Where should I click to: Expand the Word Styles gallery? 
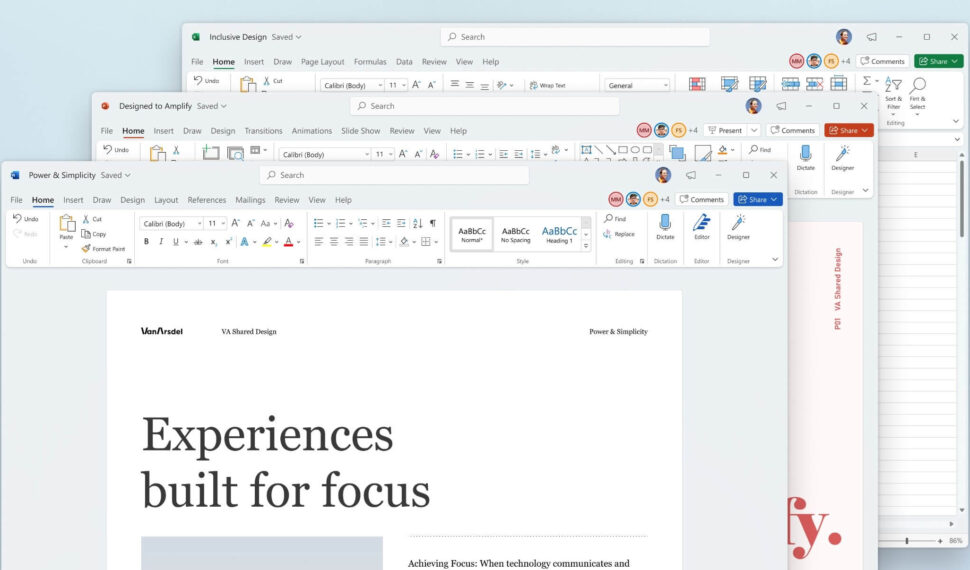point(586,244)
